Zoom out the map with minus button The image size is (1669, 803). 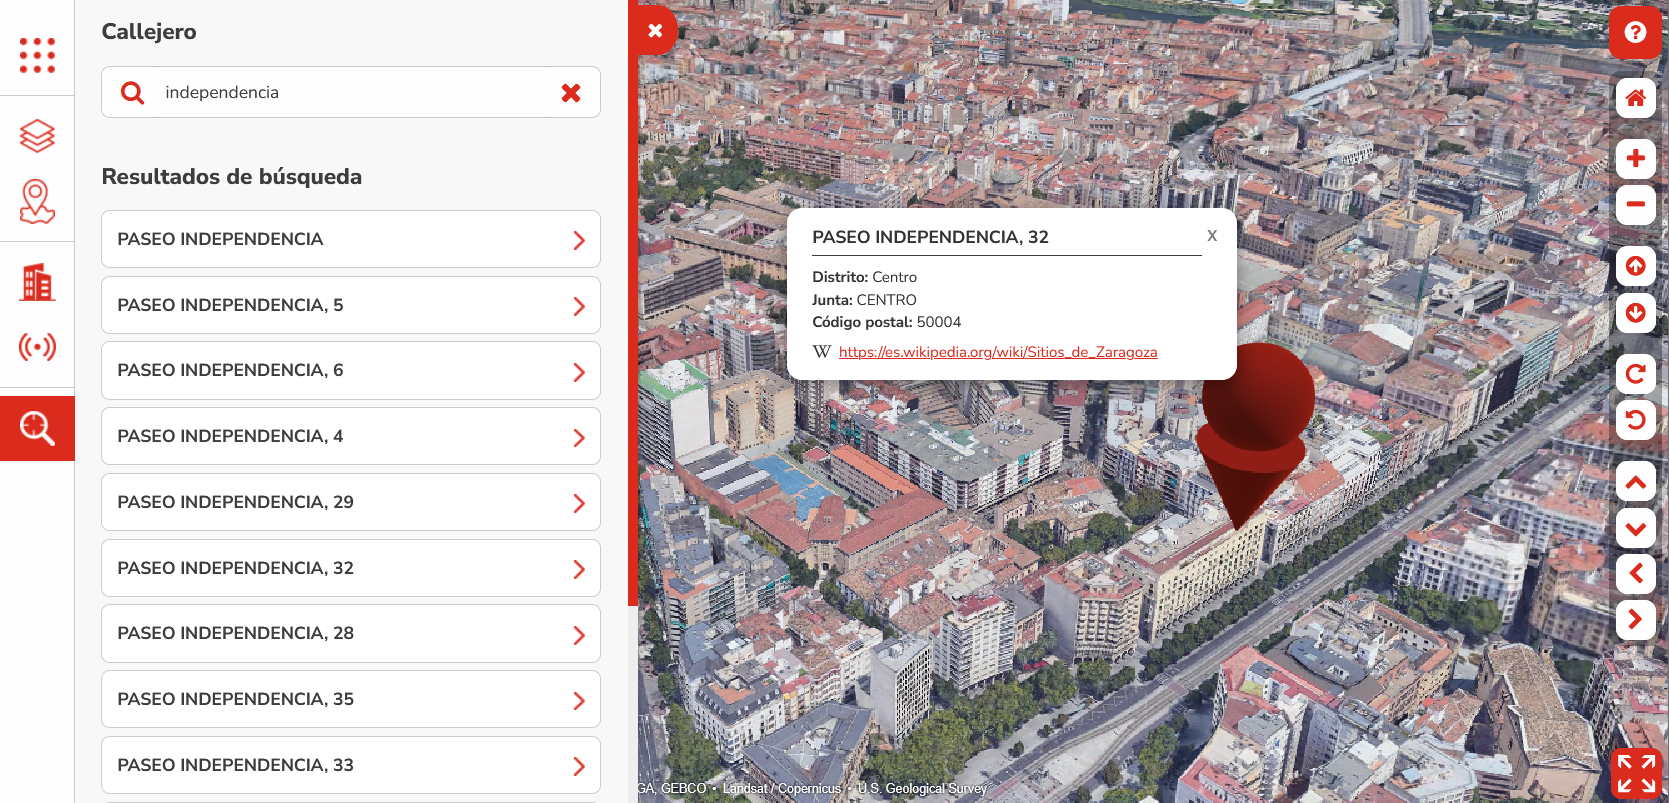coord(1635,204)
